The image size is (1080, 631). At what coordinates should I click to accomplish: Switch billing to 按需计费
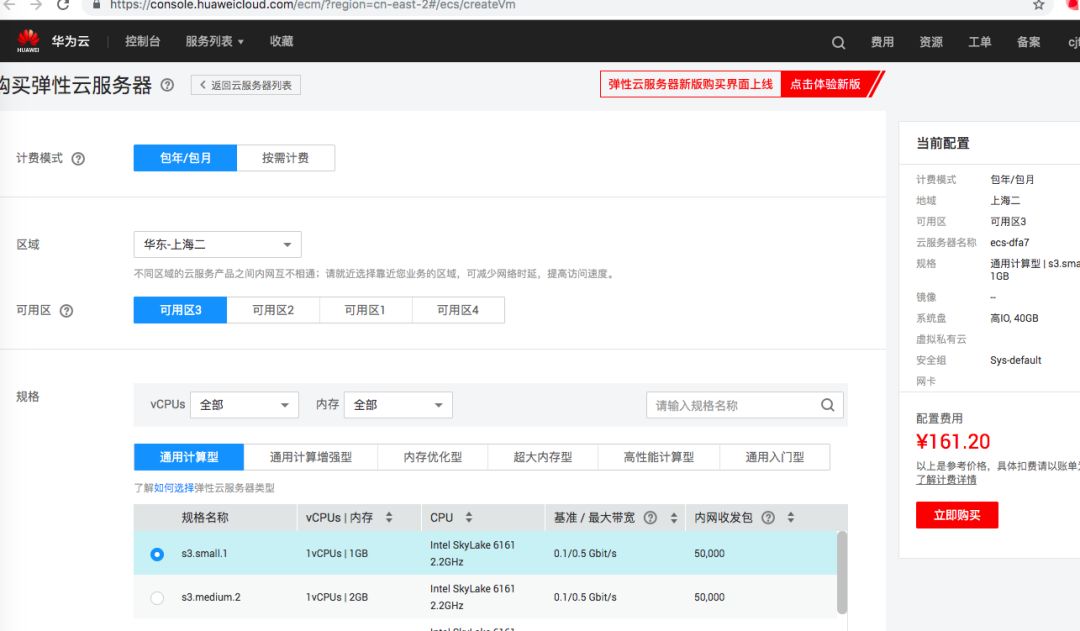(x=285, y=157)
